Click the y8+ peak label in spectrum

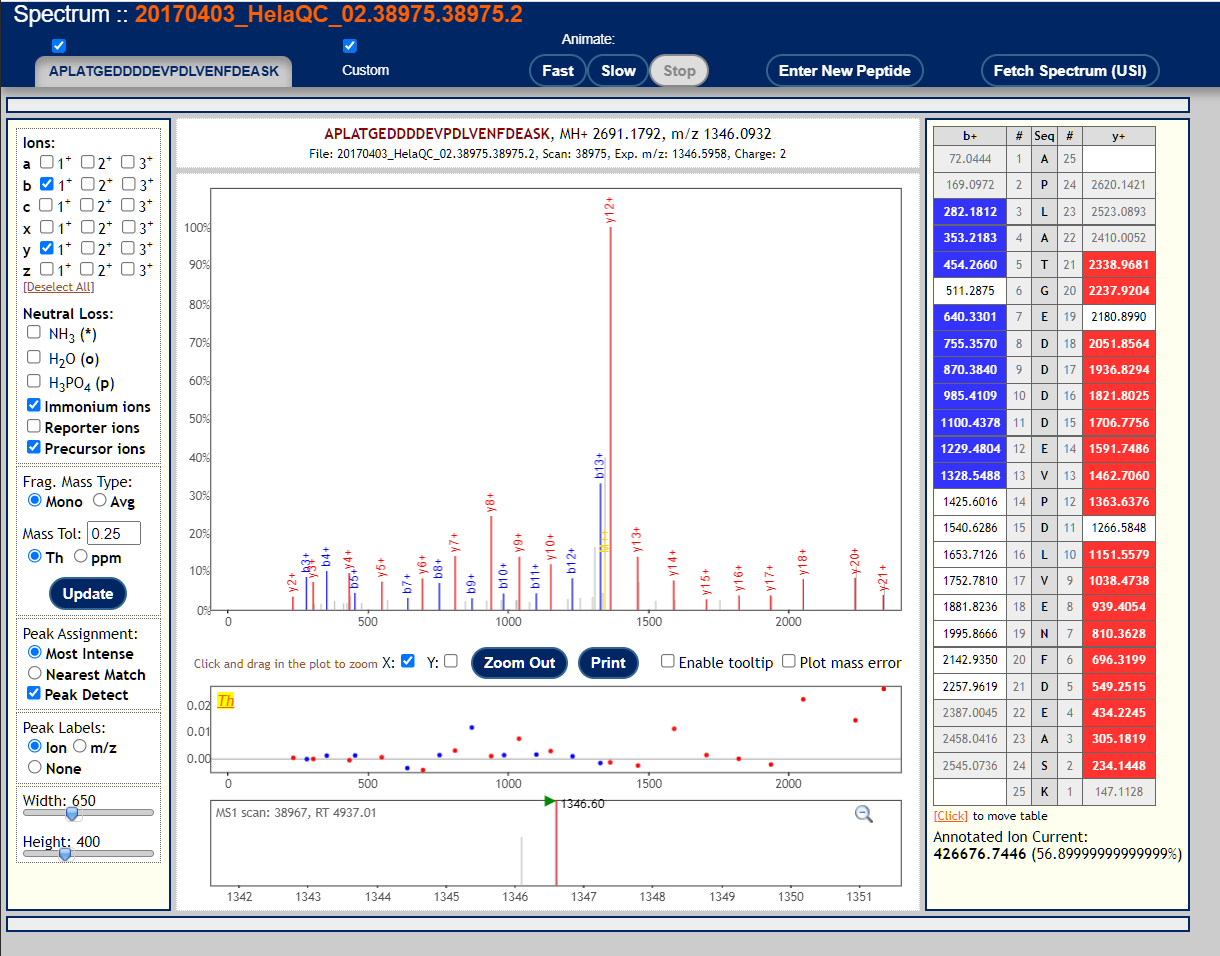[491, 502]
